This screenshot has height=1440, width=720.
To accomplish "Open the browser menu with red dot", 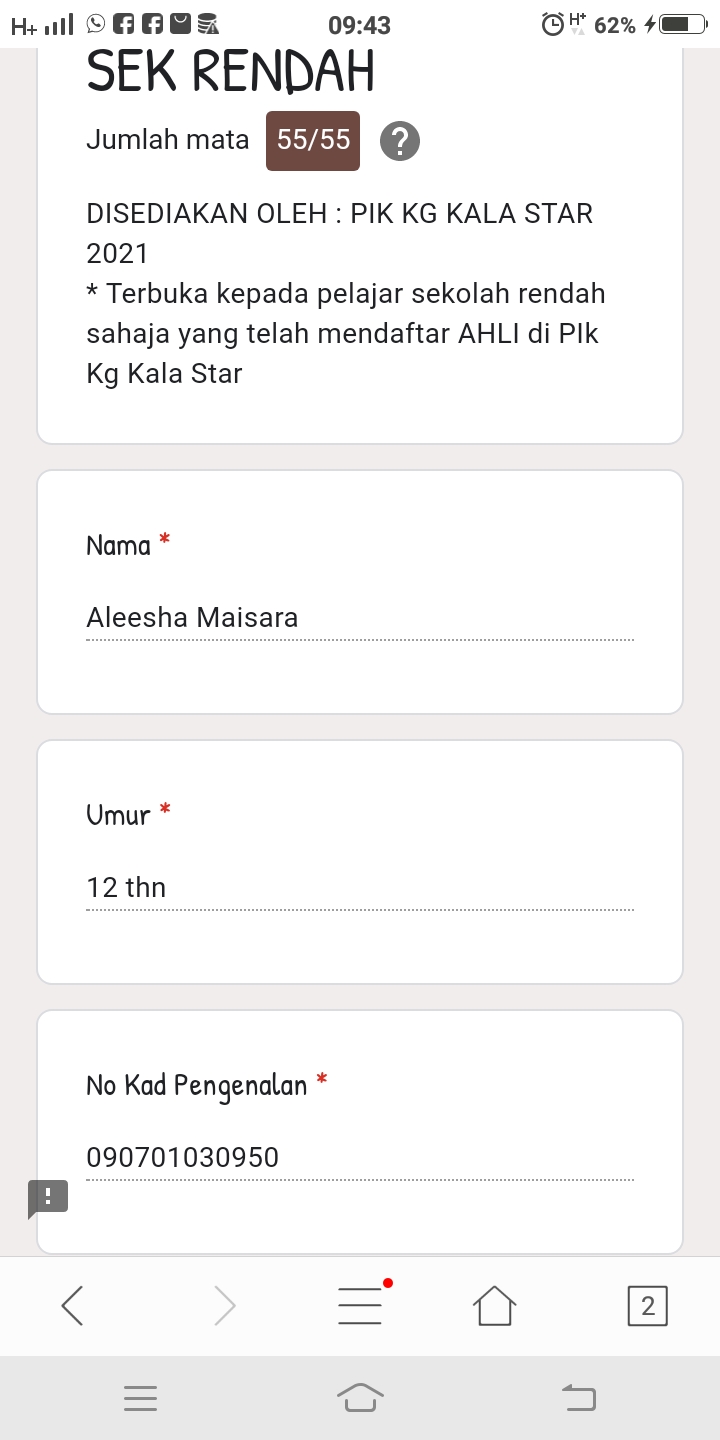I will click(x=361, y=1305).
